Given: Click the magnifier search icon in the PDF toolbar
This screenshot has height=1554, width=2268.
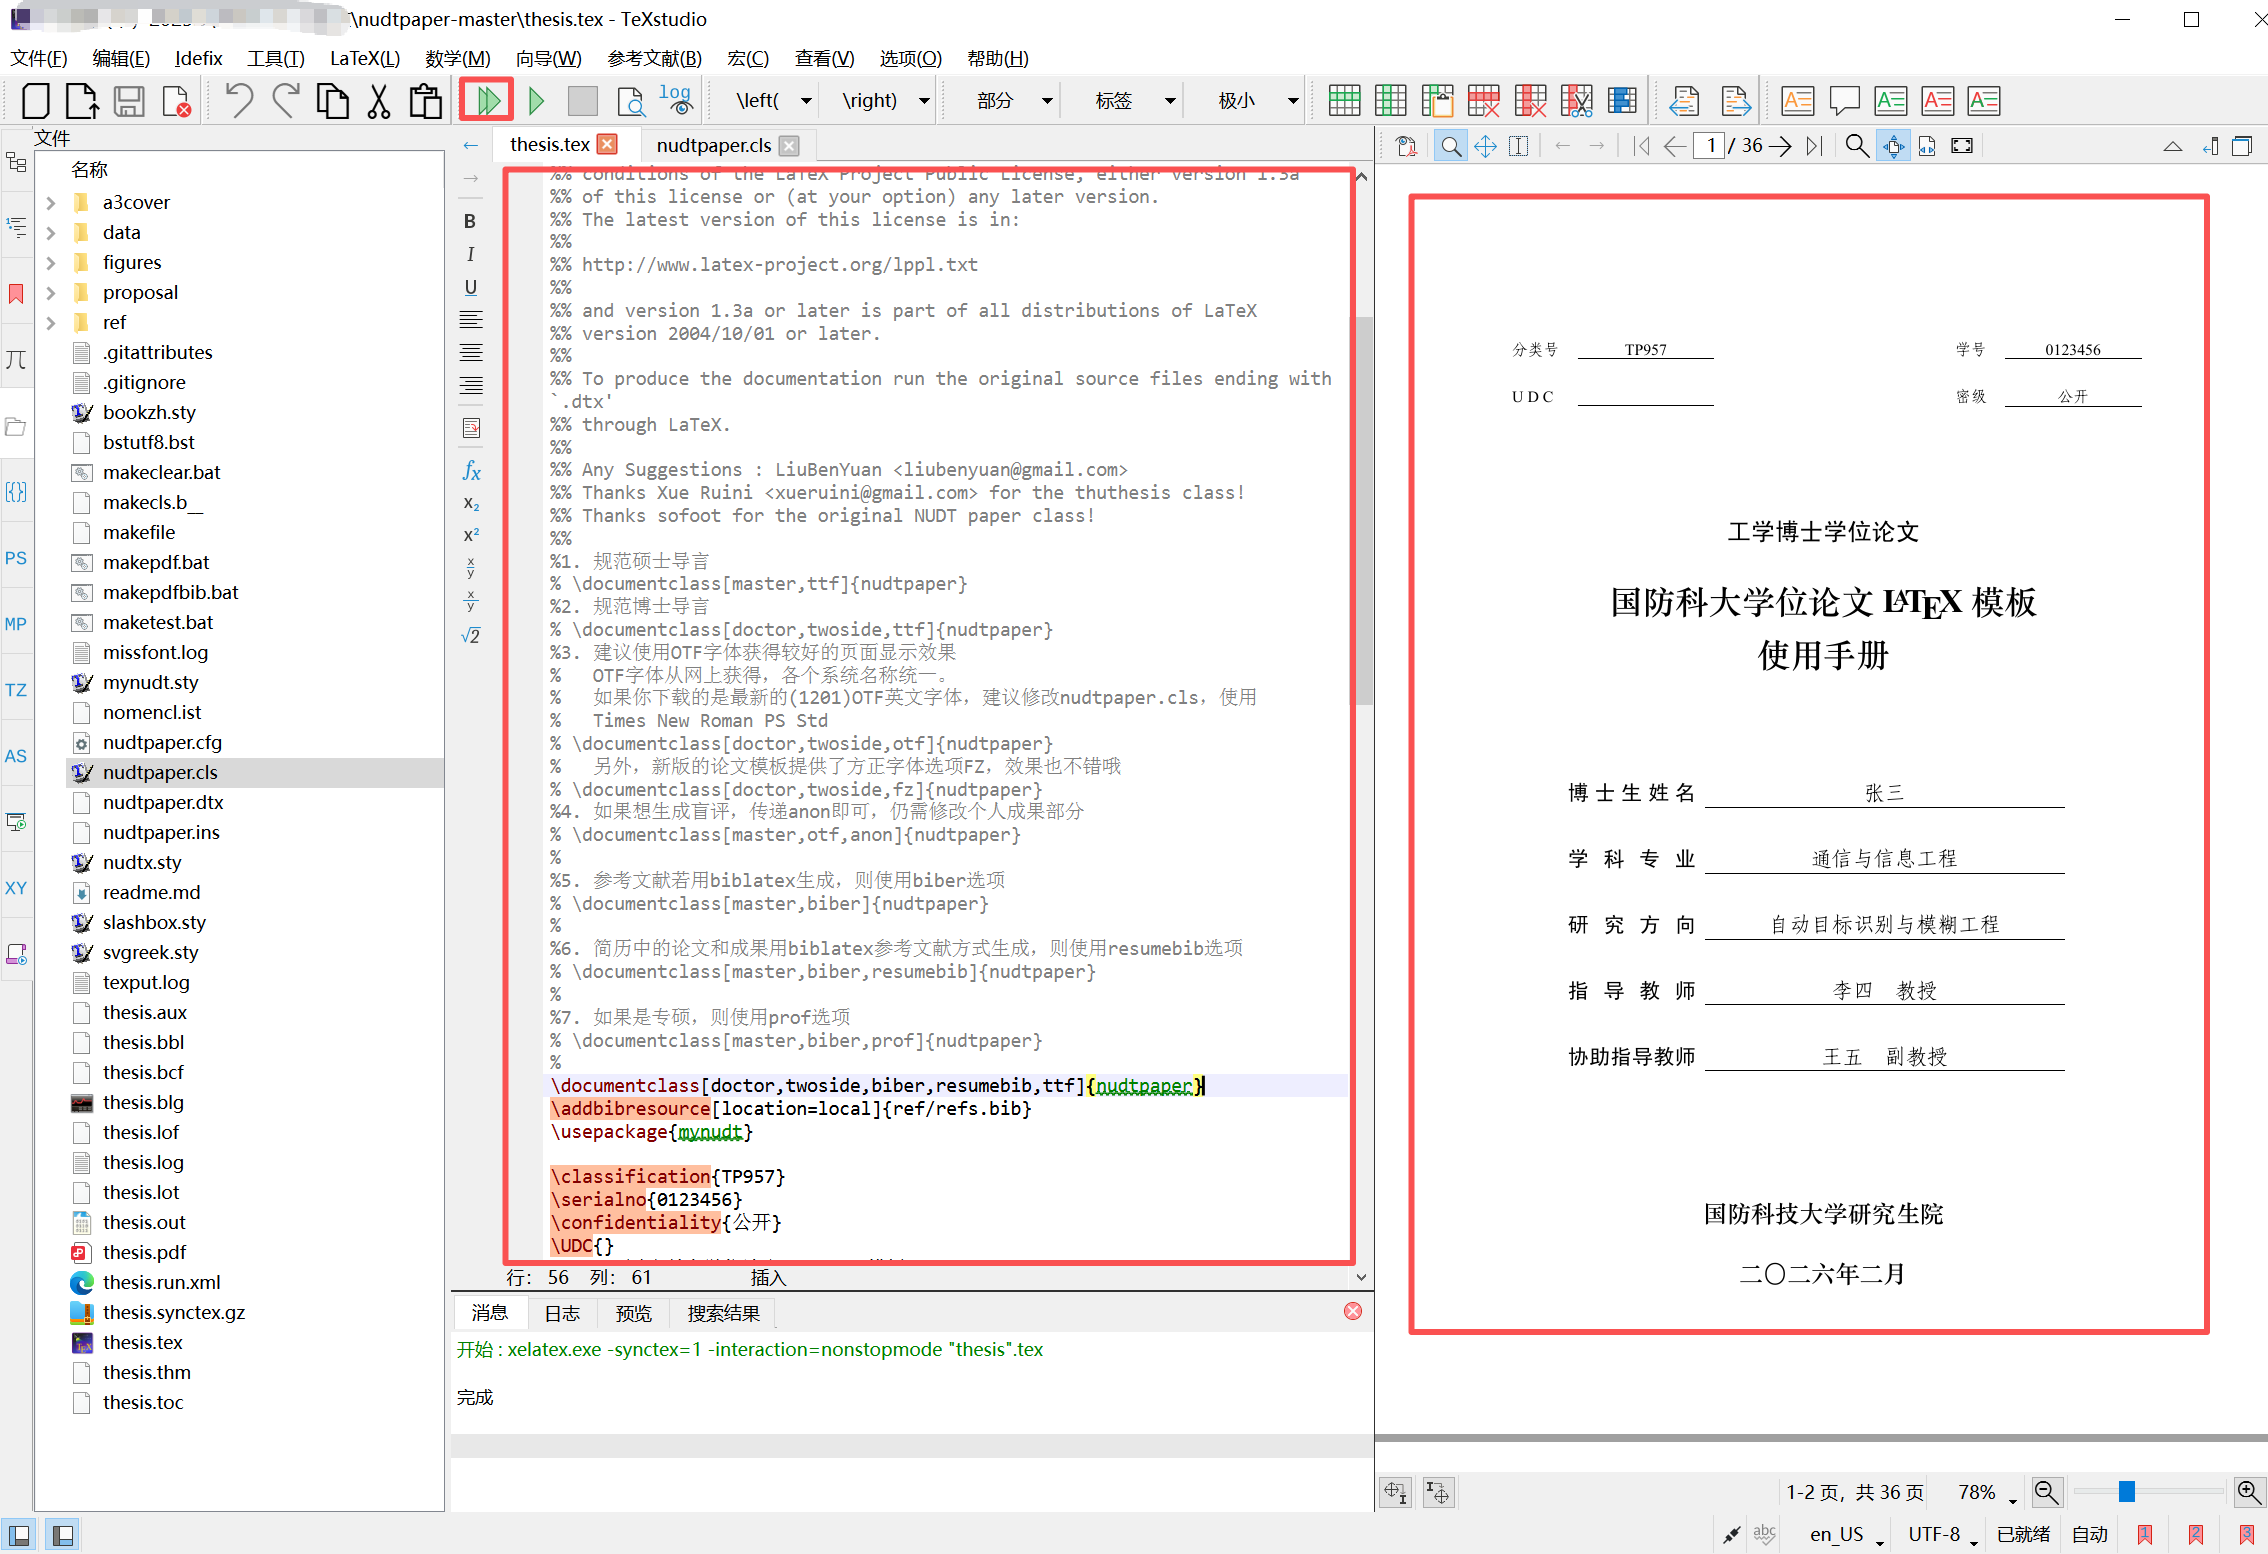Looking at the screenshot, I should click(1856, 146).
